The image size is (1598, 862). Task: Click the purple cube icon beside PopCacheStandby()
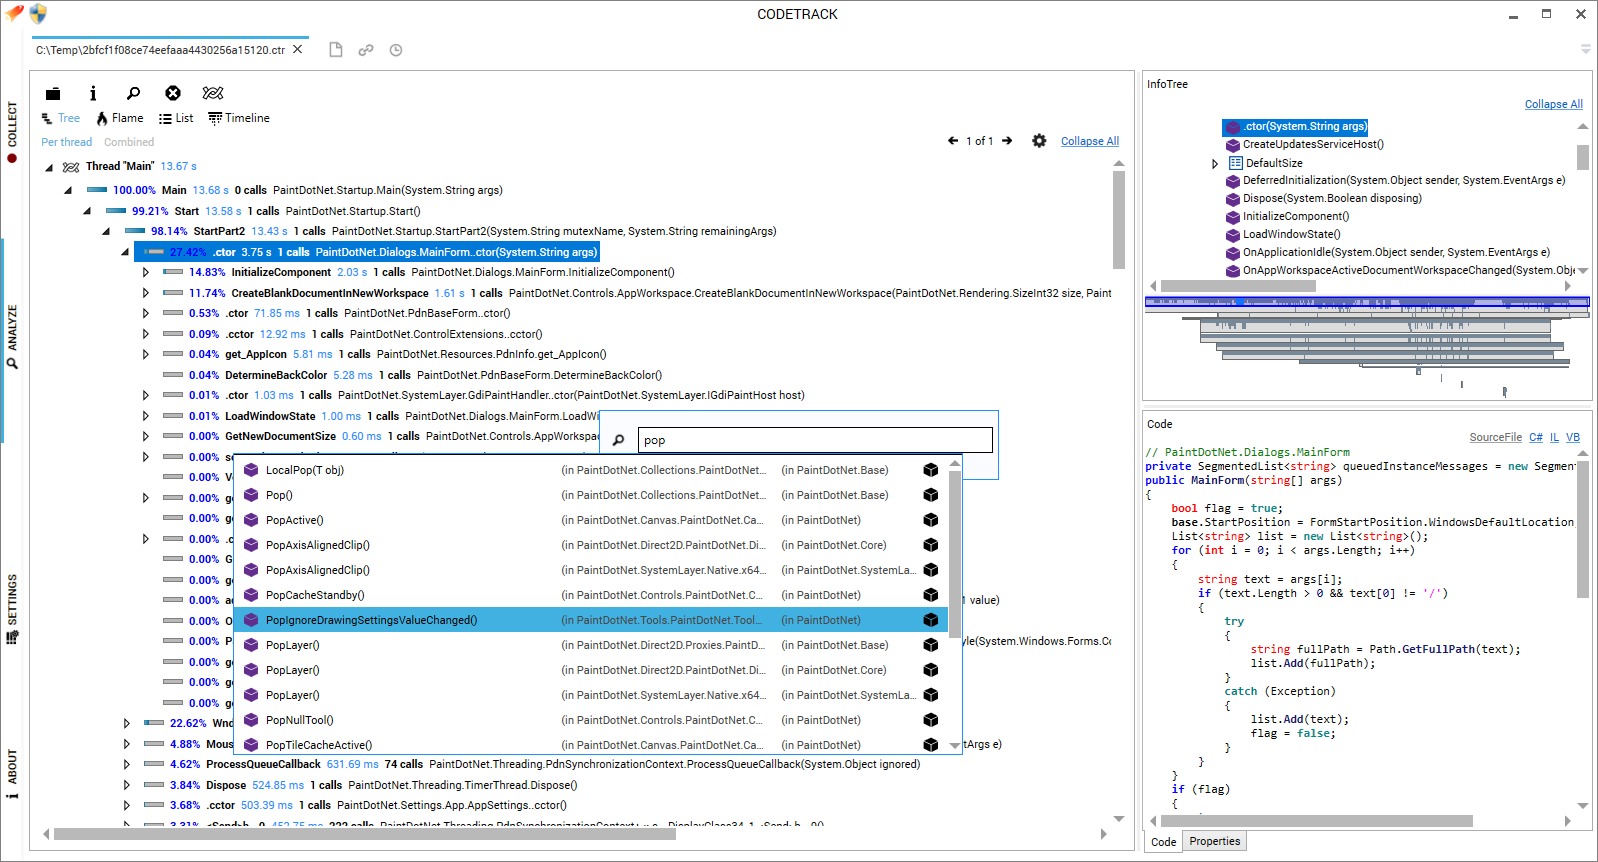251,595
